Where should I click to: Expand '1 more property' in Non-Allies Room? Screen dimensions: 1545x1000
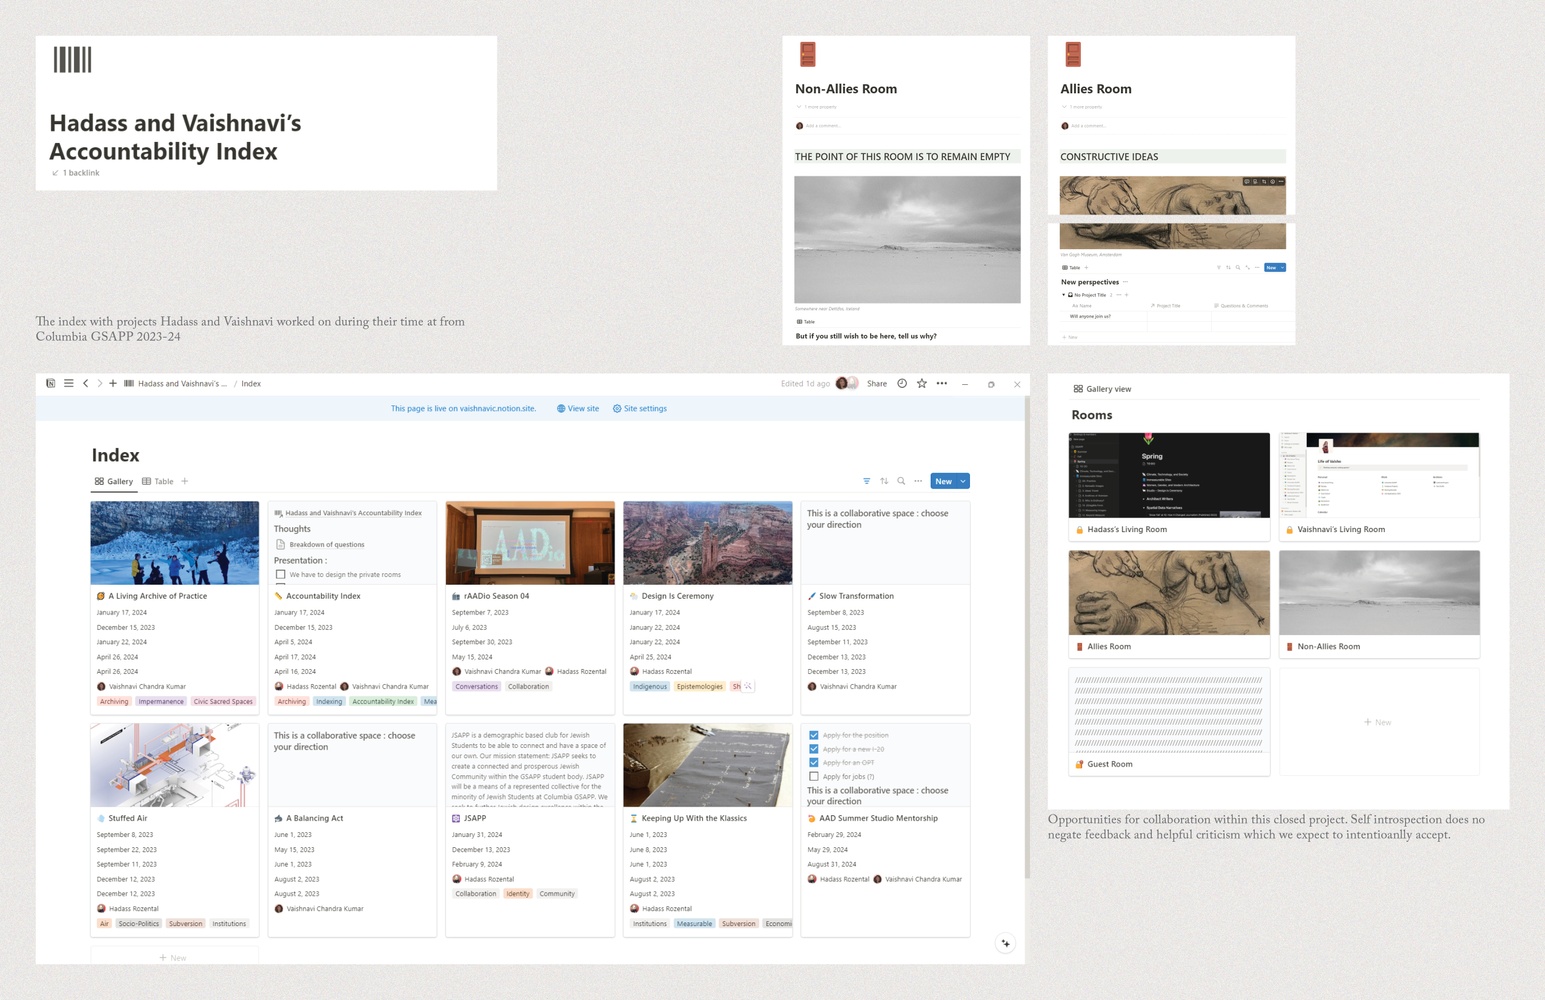tap(818, 106)
